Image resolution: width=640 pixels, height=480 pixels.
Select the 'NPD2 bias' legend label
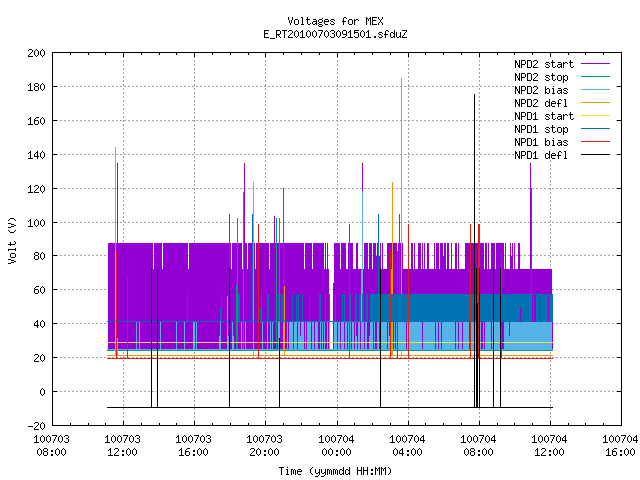(x=541, y=90)
